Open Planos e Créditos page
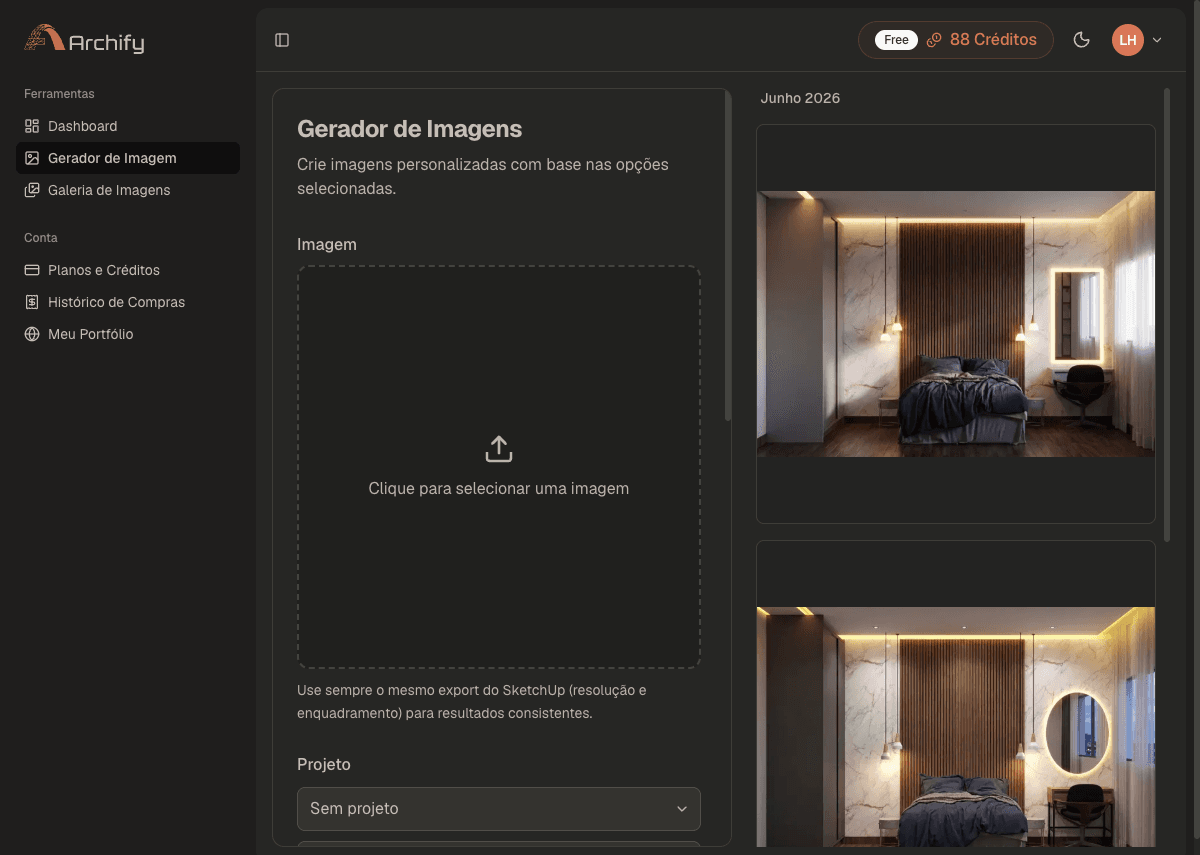 [128, 270]
